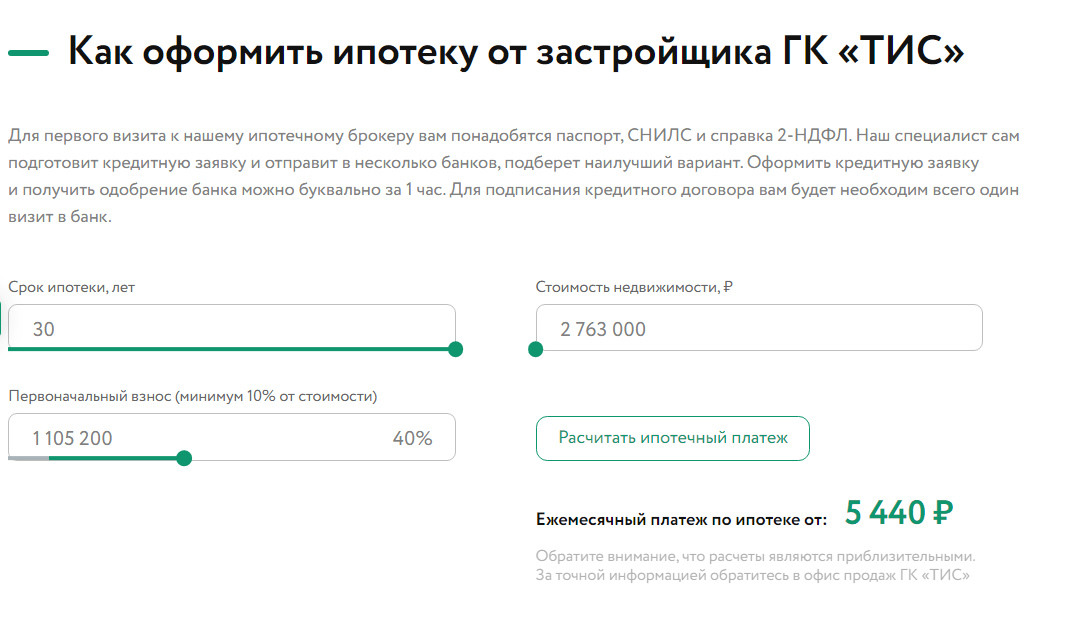This screenshot has width=1069, height=621.
Task: Click the property cost slider handle
Action: [x=535, y=349]
